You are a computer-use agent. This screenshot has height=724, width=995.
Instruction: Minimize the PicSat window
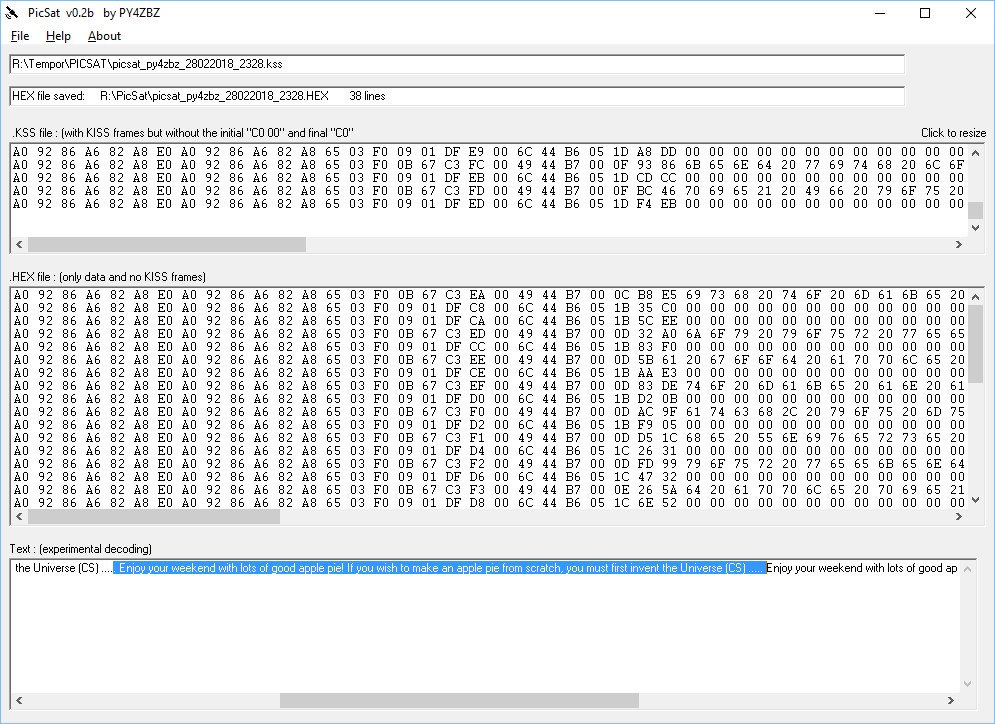point(880,13)
